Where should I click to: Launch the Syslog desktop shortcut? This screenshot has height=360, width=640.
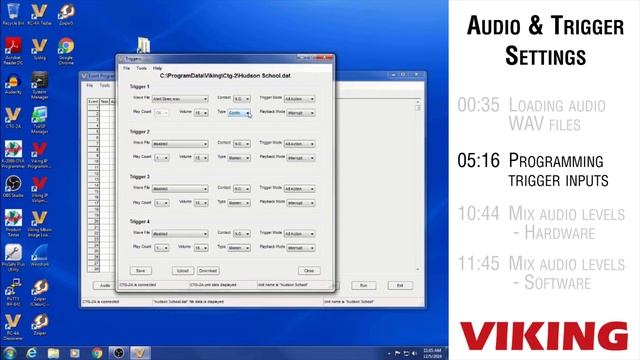40,49
